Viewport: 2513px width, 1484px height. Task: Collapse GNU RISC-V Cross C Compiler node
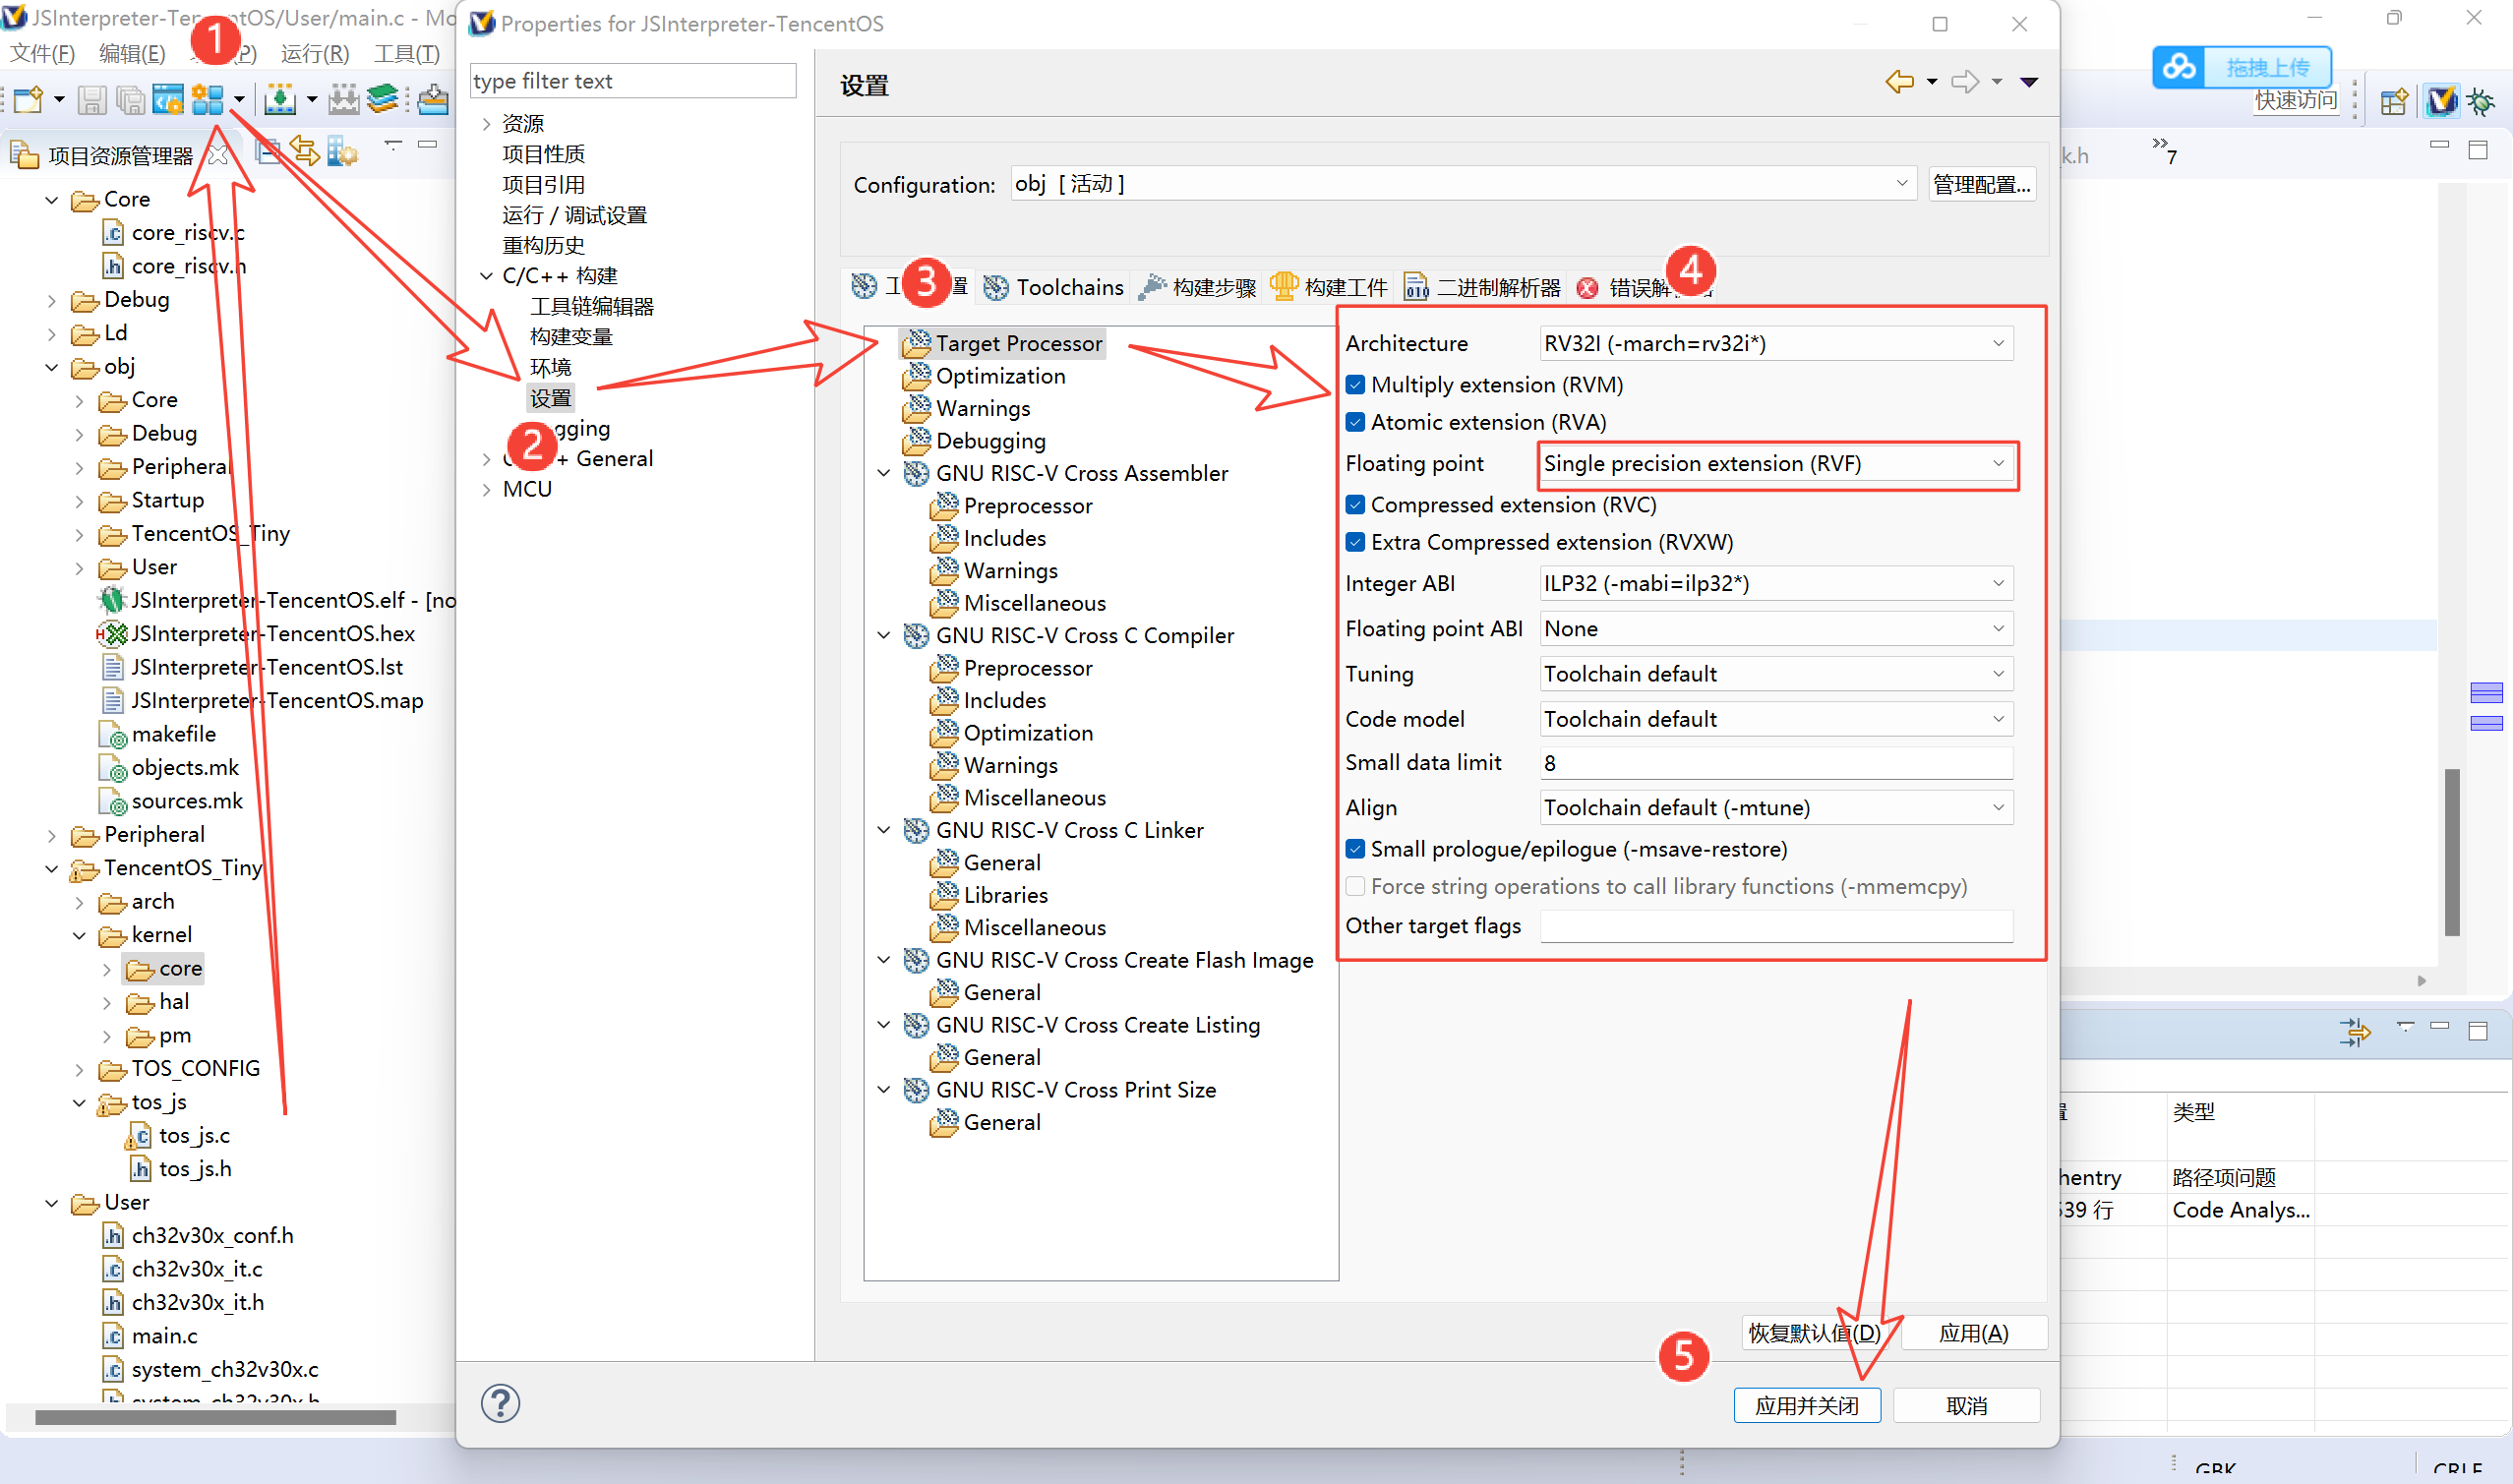point(884,636)
